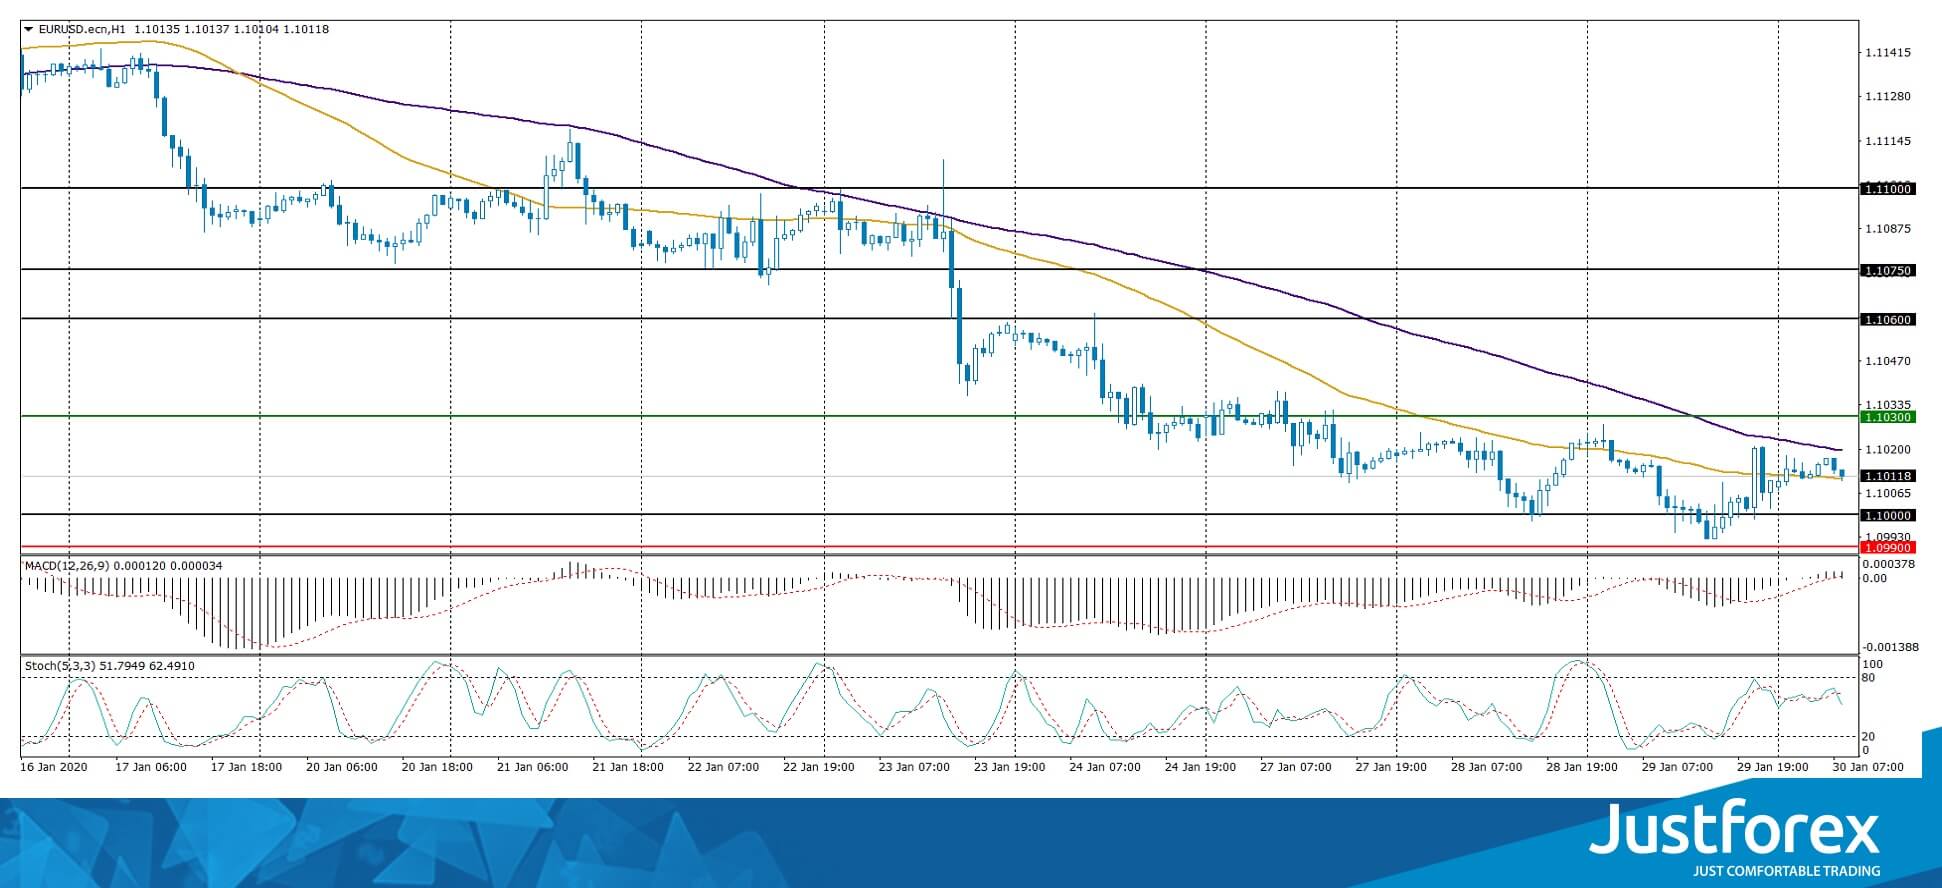The image size is (1942, 888).
Task: Click the 1.10335 value on the price axis
Action: 1889,404
